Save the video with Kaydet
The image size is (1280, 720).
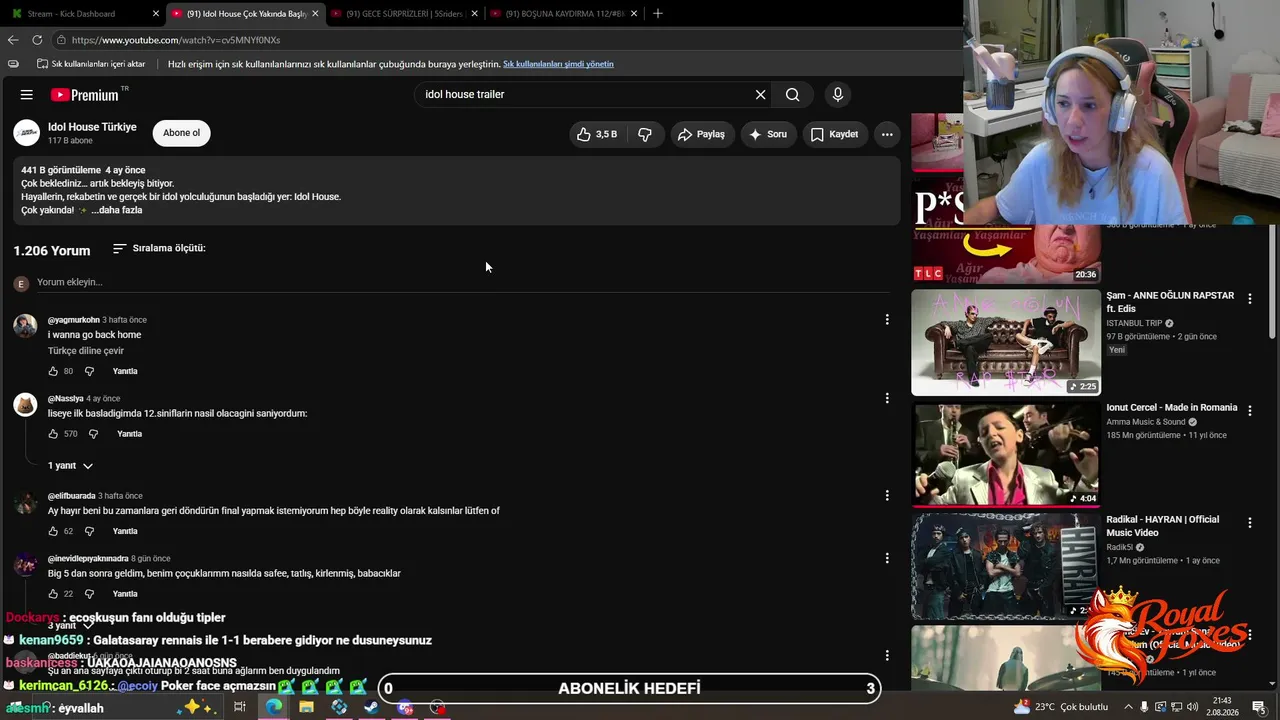click(834, 134)
